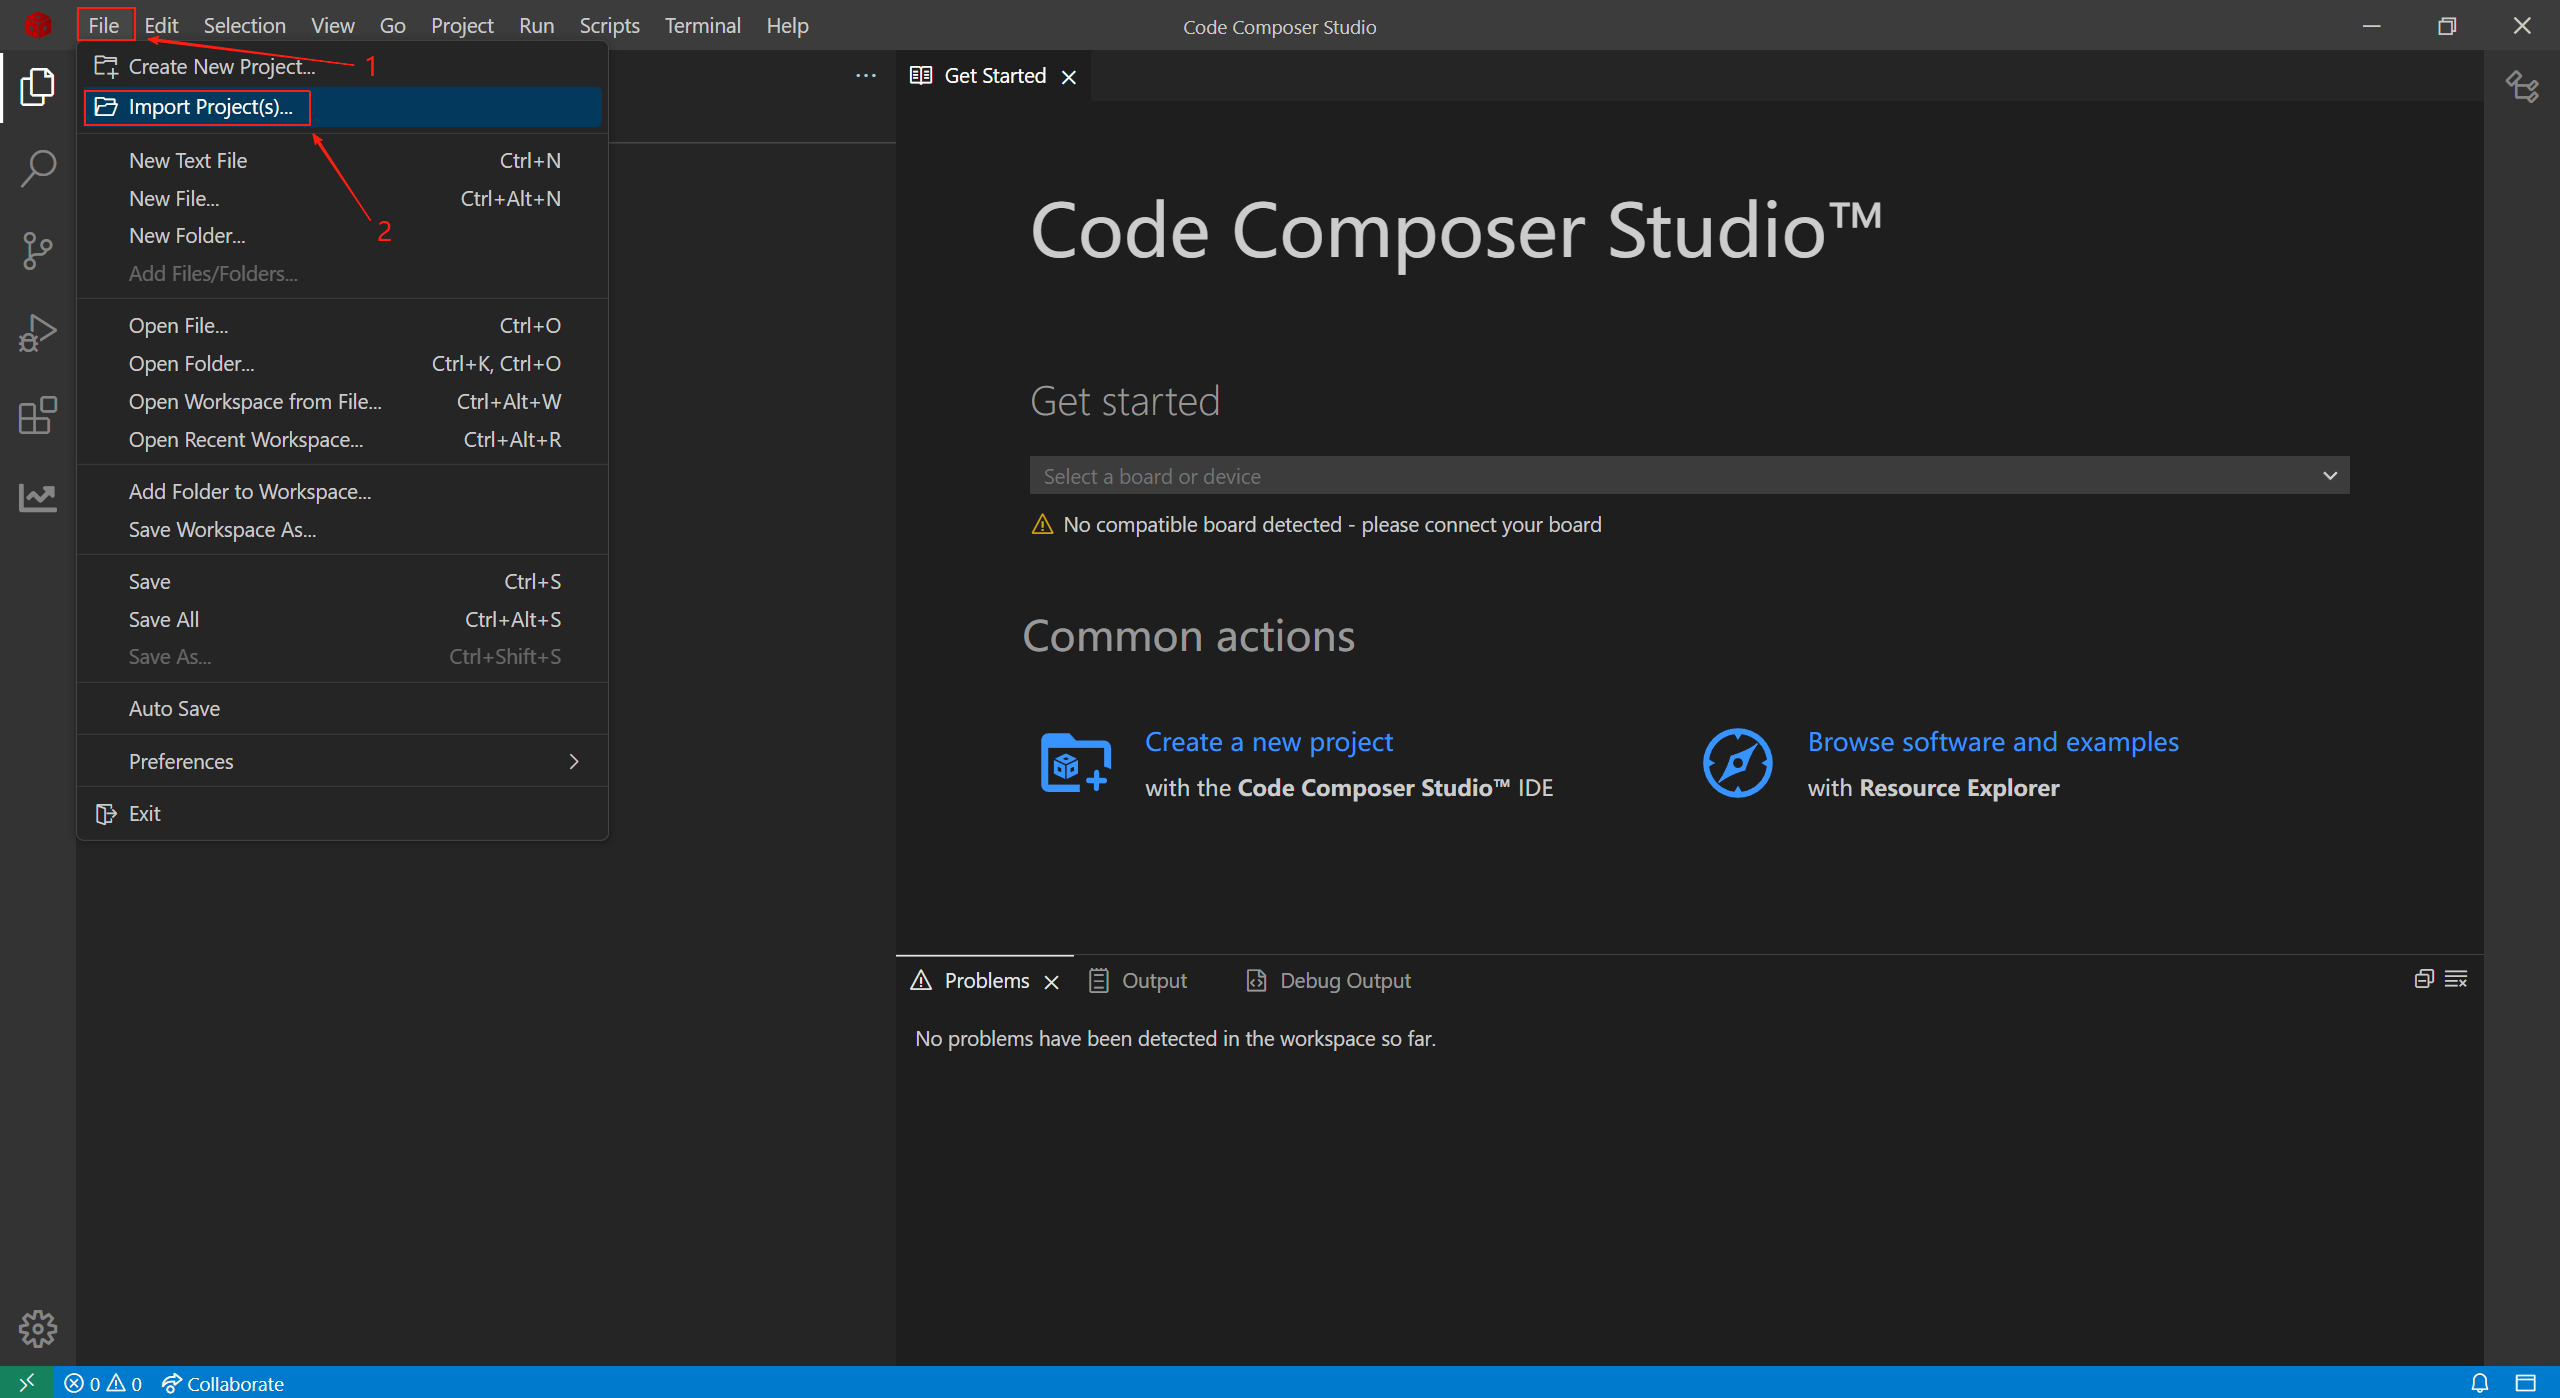Click Save in the File menu

pyautogui.click(x=343, y=582)
